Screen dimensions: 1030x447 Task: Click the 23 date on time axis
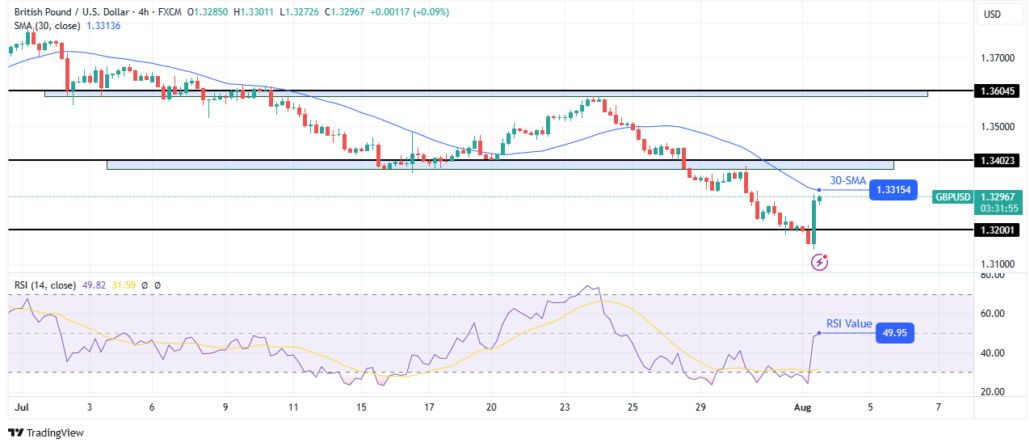pyautogui.click(x=563, y=408)
